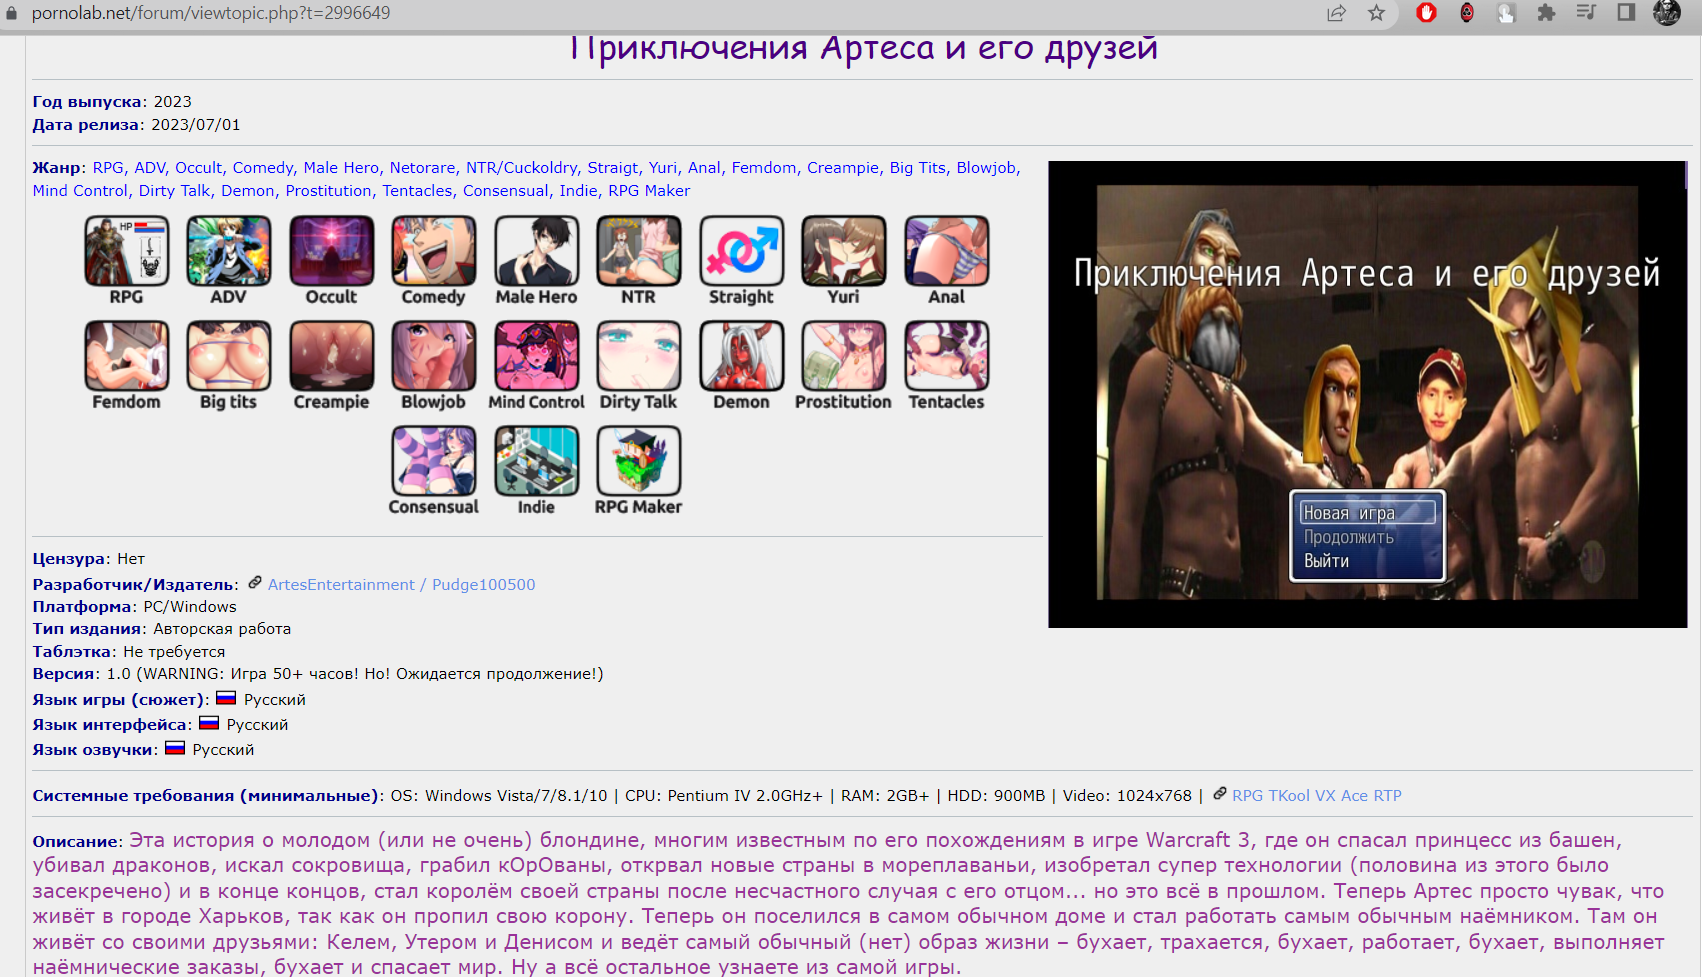The height and width of the screenshot is (977, 1702).
Task: Select the Consensual text link in genres
Action: click(x=506, y=191)
